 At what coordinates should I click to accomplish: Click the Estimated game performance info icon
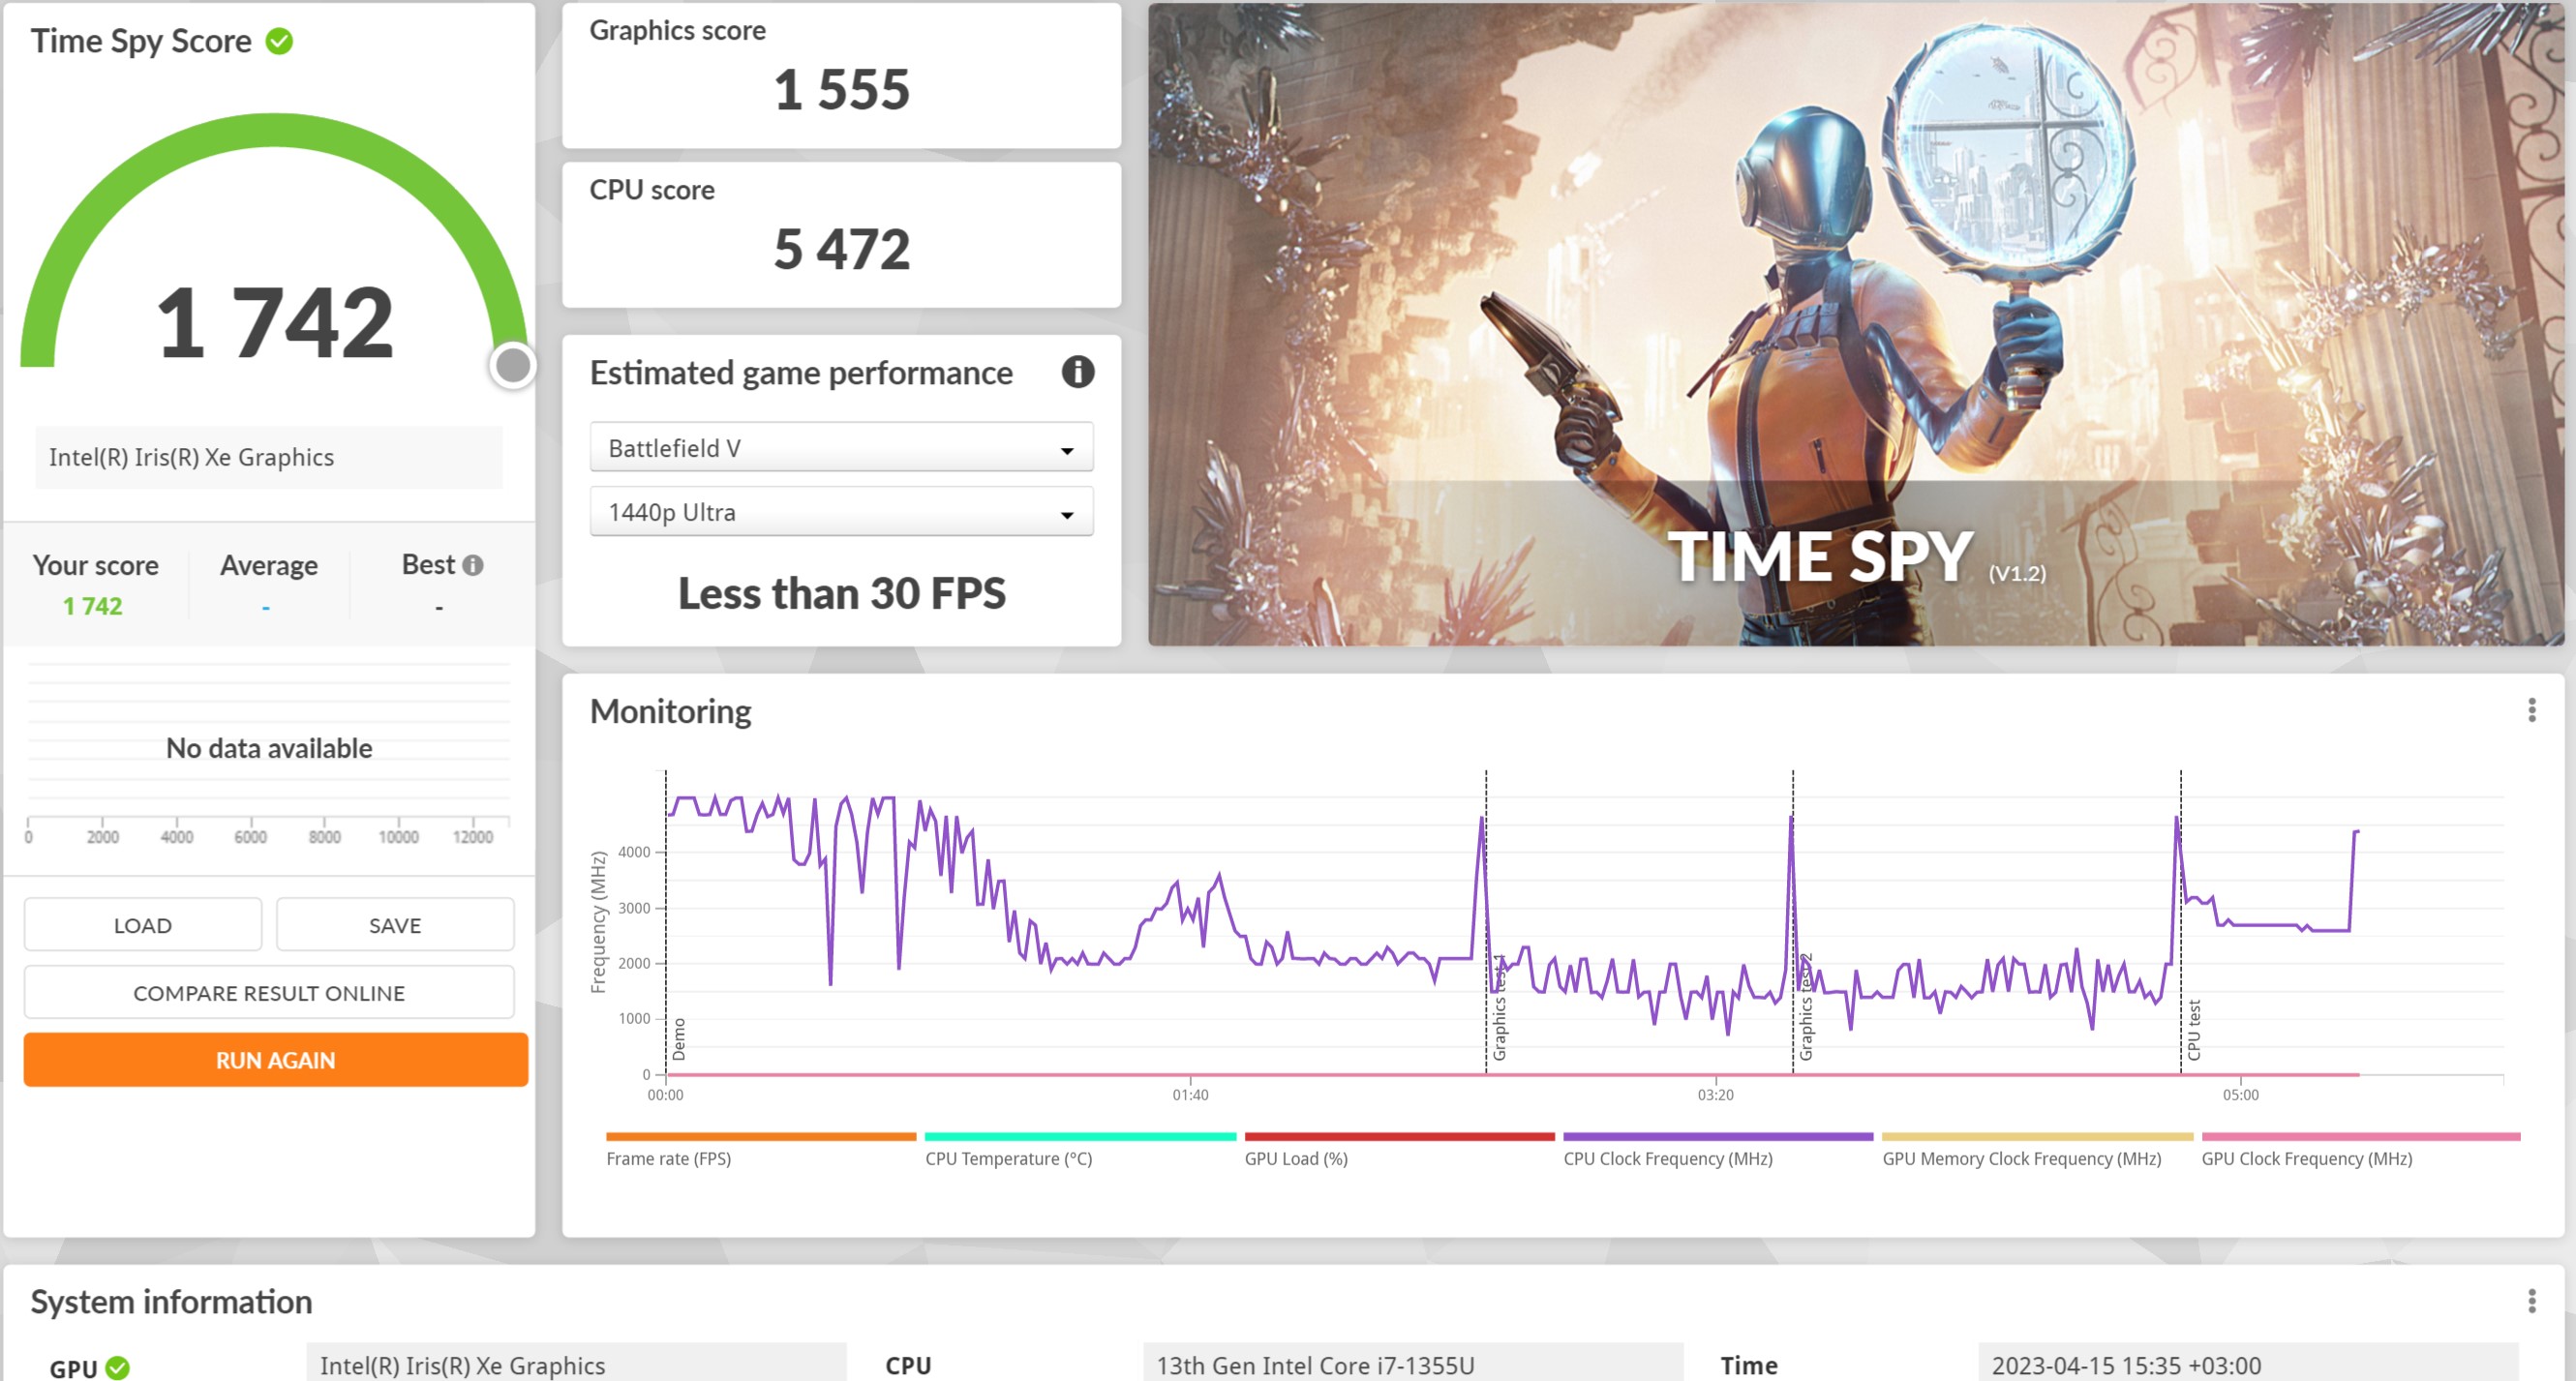pyautogui.click(x=1077, y=372)
